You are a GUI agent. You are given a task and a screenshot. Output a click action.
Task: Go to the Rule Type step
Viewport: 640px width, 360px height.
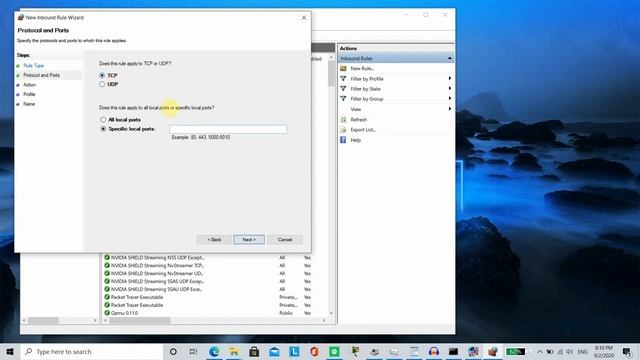(x=33, y=65)
